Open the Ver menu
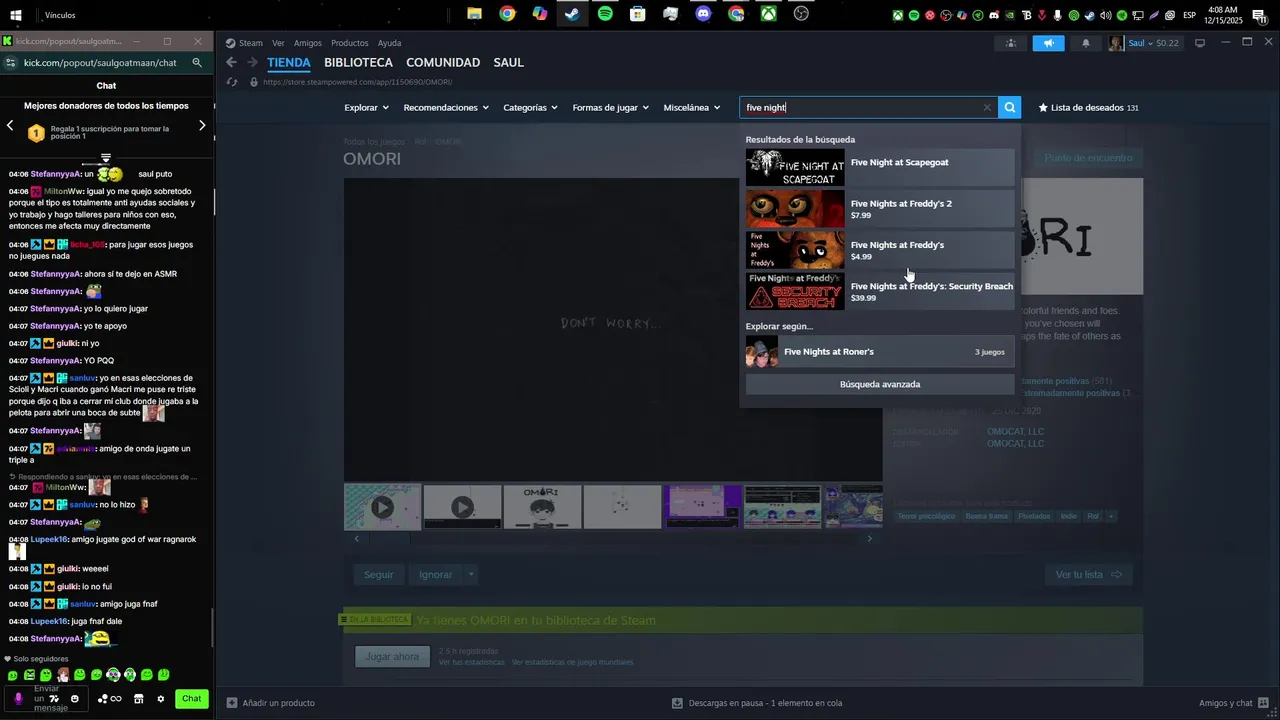1280x720 pixels. tap(278, 43)
